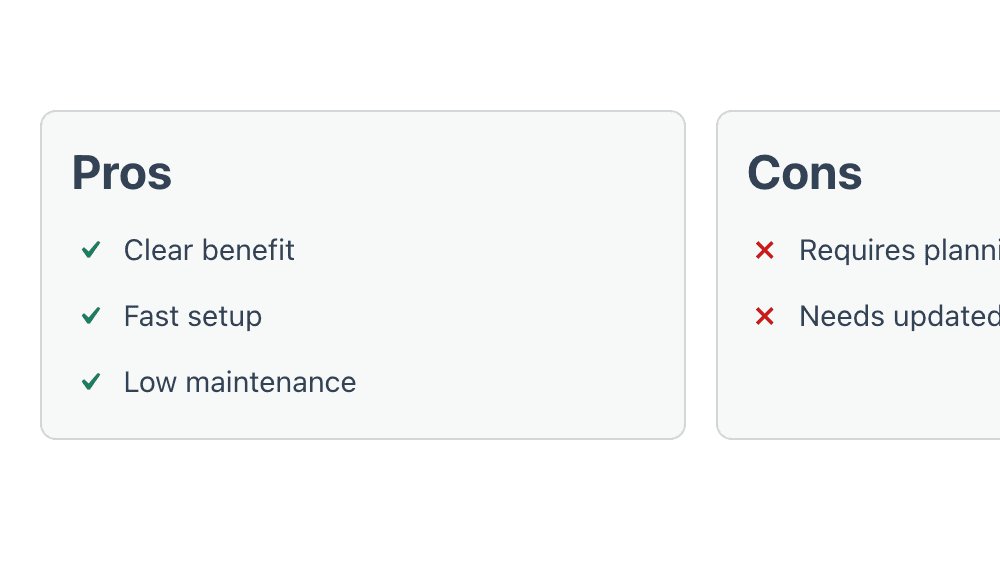Click the word 'Low' in the Pros list
This screenshot has width=1000, height=562.
tap(151, 383)
